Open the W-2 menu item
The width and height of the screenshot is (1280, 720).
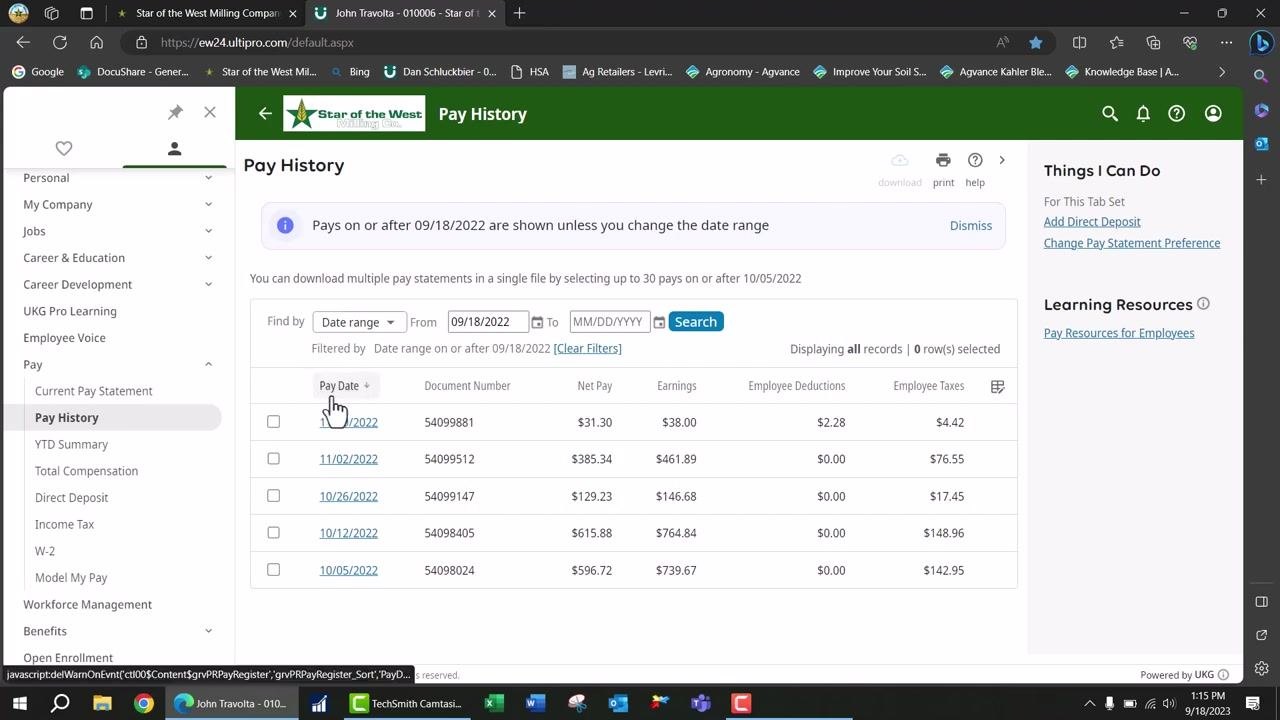click(x=45, y=551)
